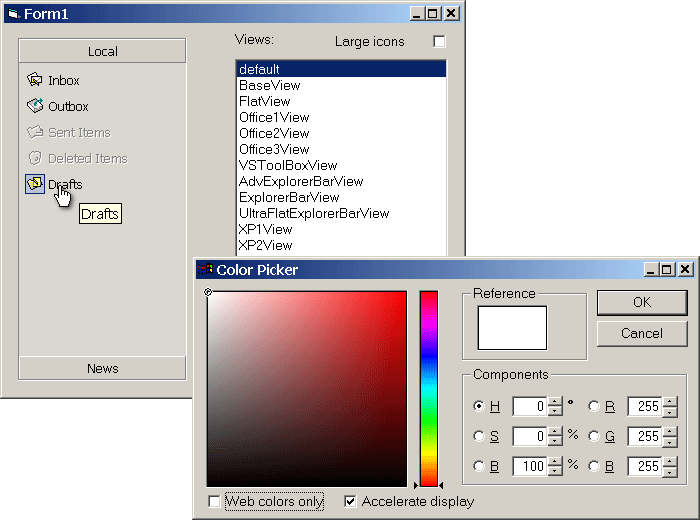Choose ExplorerBarView in the Views list
This screenshot has width=700, height=520.
click(289, 197)
